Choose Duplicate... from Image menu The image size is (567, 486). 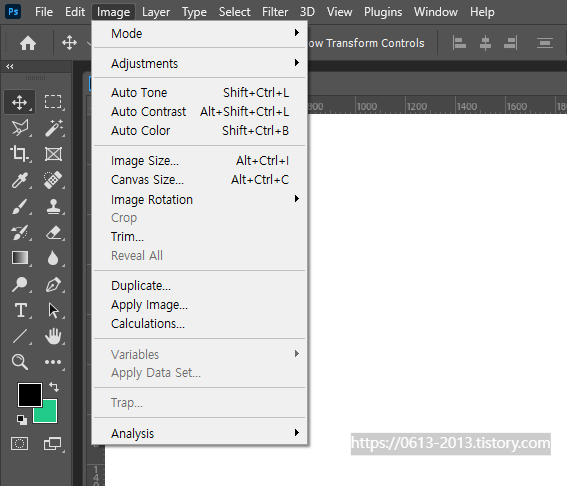click(200, 286)
